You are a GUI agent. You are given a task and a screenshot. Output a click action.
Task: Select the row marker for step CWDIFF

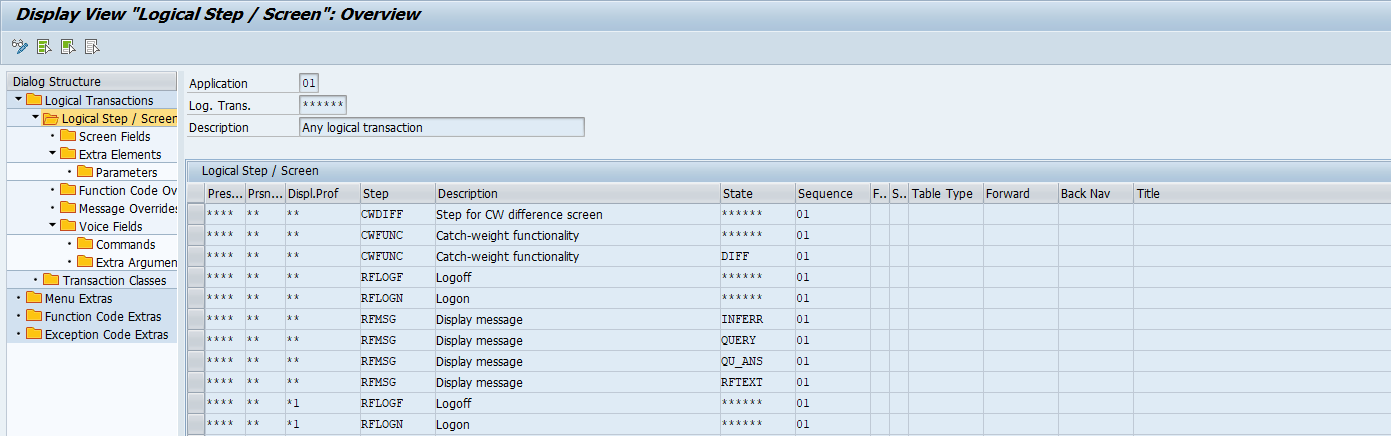tap(195, 215)
